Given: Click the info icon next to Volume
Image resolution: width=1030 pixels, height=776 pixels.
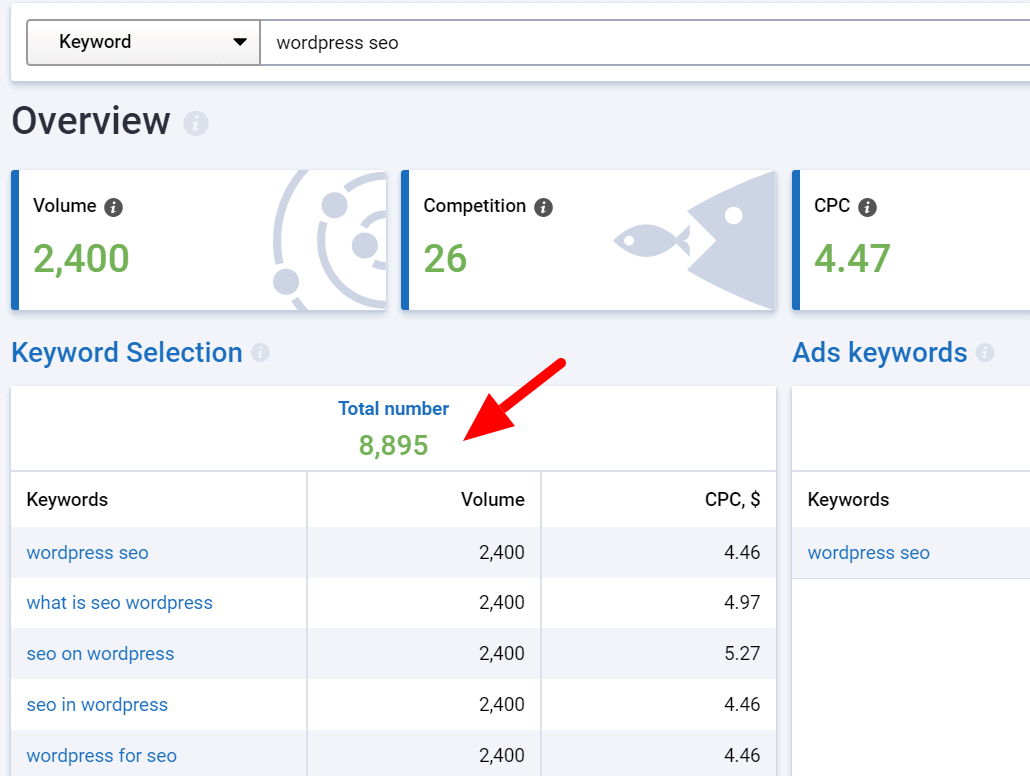Looking at the screenshot, I should pyautogui.click(x=114, y=208).
